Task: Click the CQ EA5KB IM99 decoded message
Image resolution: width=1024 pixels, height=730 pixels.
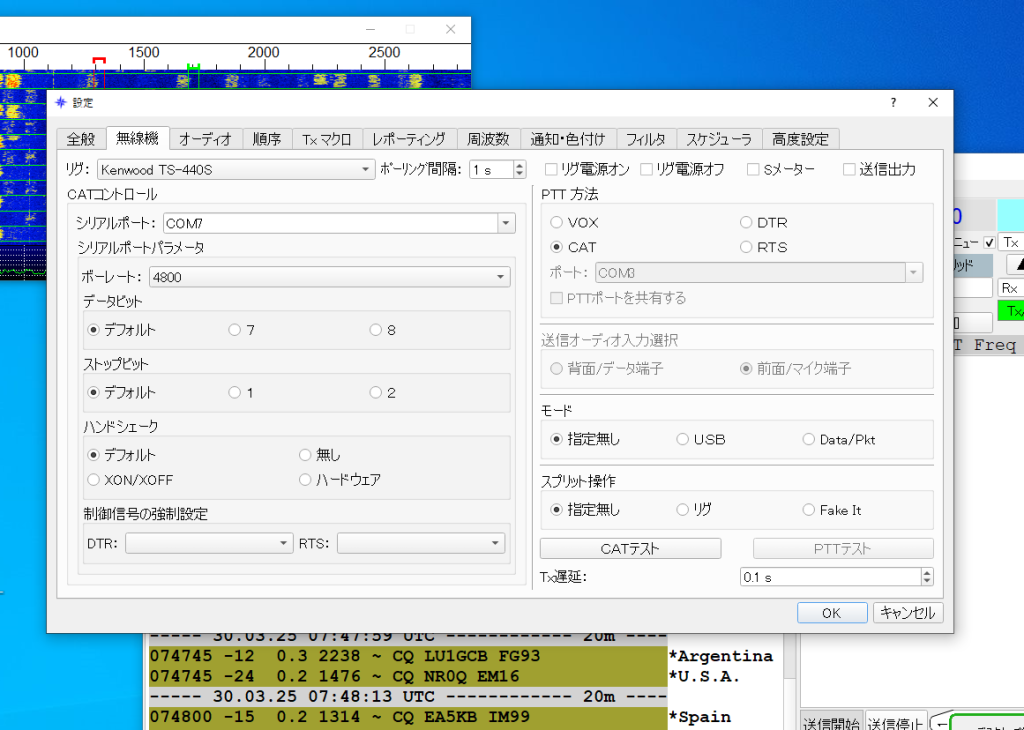Action: tap(405, 717)
